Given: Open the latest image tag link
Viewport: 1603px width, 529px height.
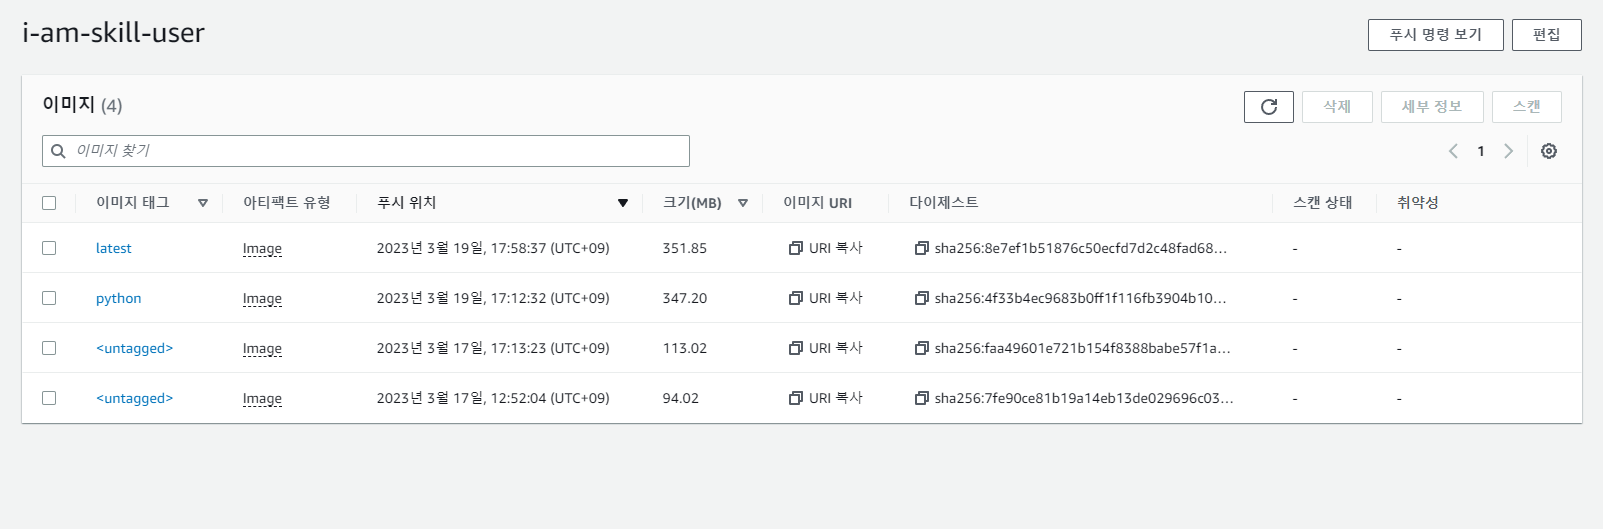Looking at the screenshot, I should click(x=113, y=248).
